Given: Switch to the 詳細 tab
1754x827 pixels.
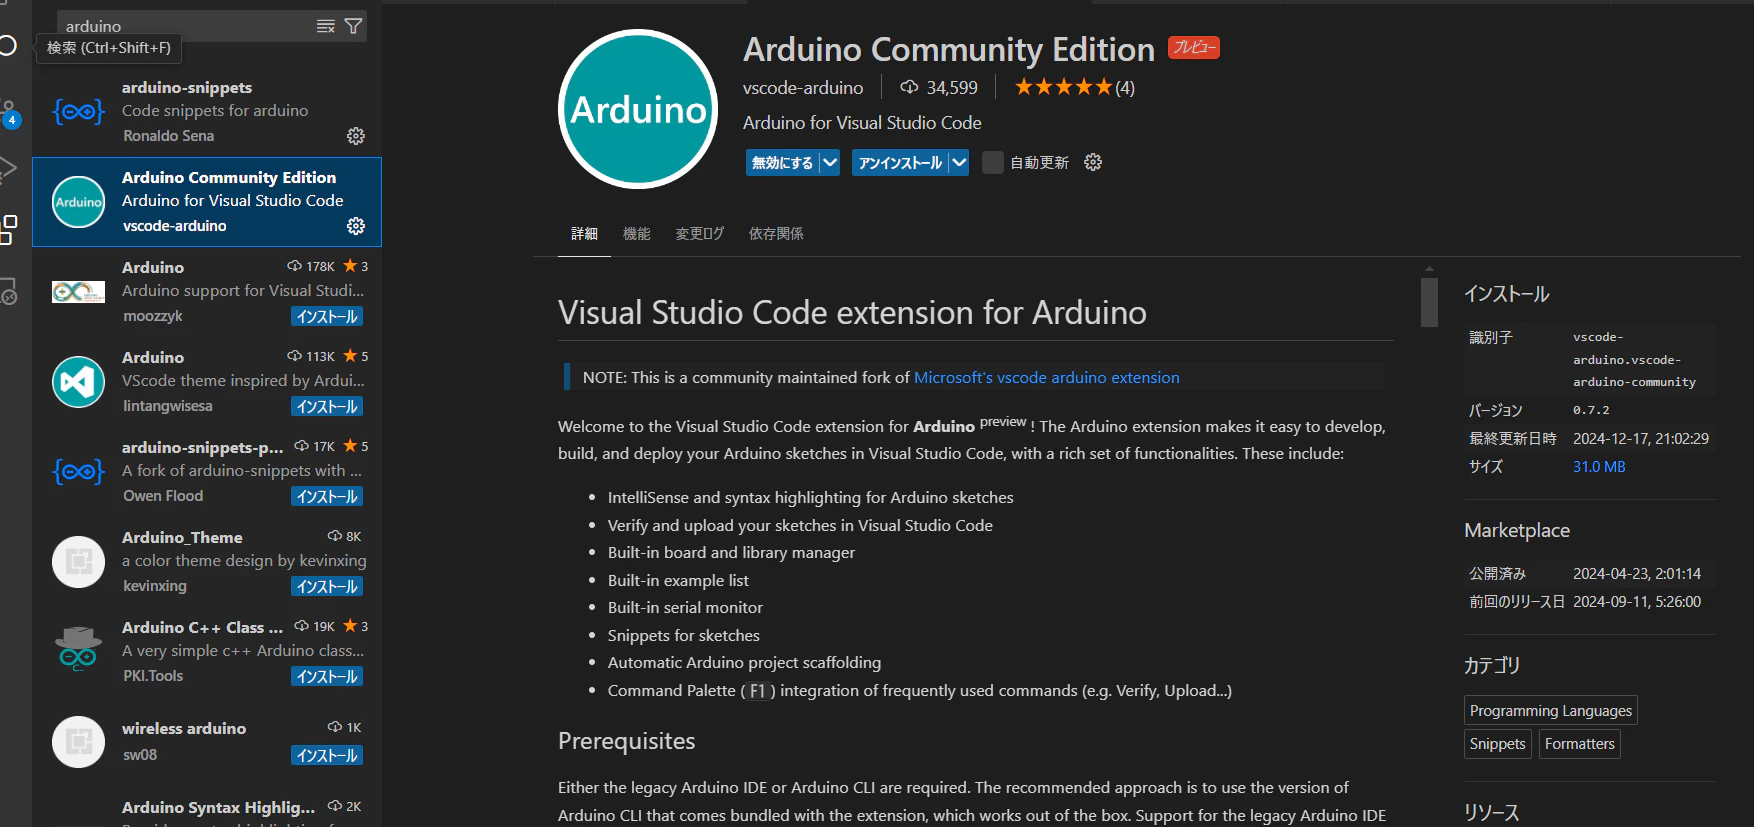Looking at the screenshot, I should 584,233.
